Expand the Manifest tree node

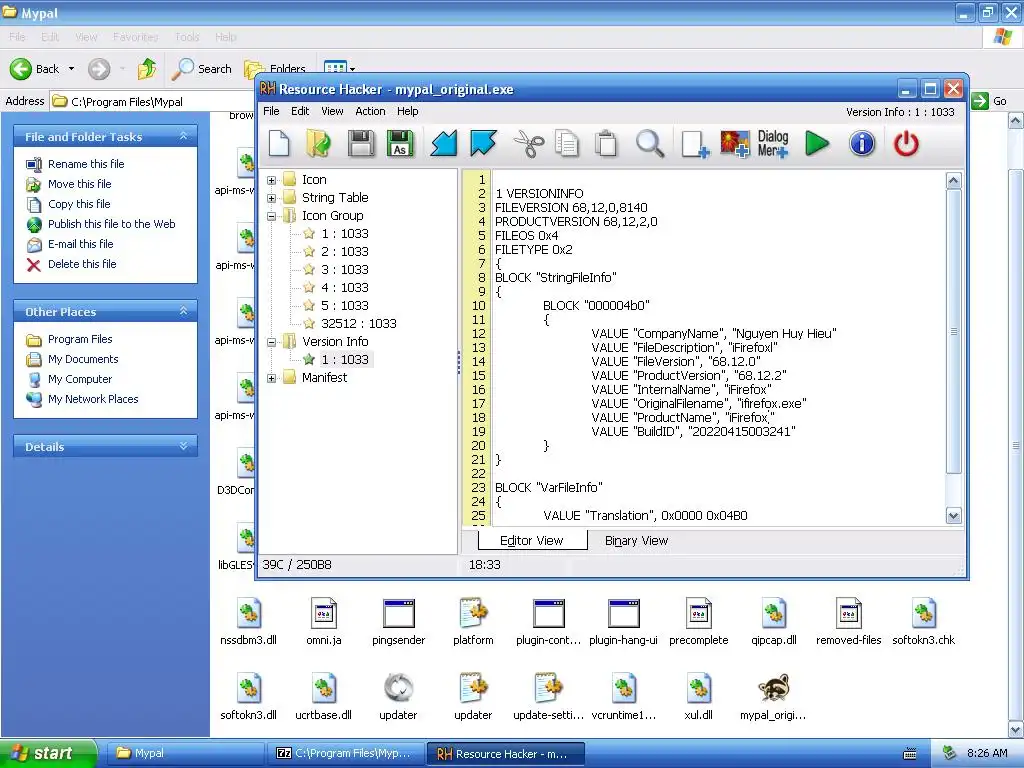(272, 378)
